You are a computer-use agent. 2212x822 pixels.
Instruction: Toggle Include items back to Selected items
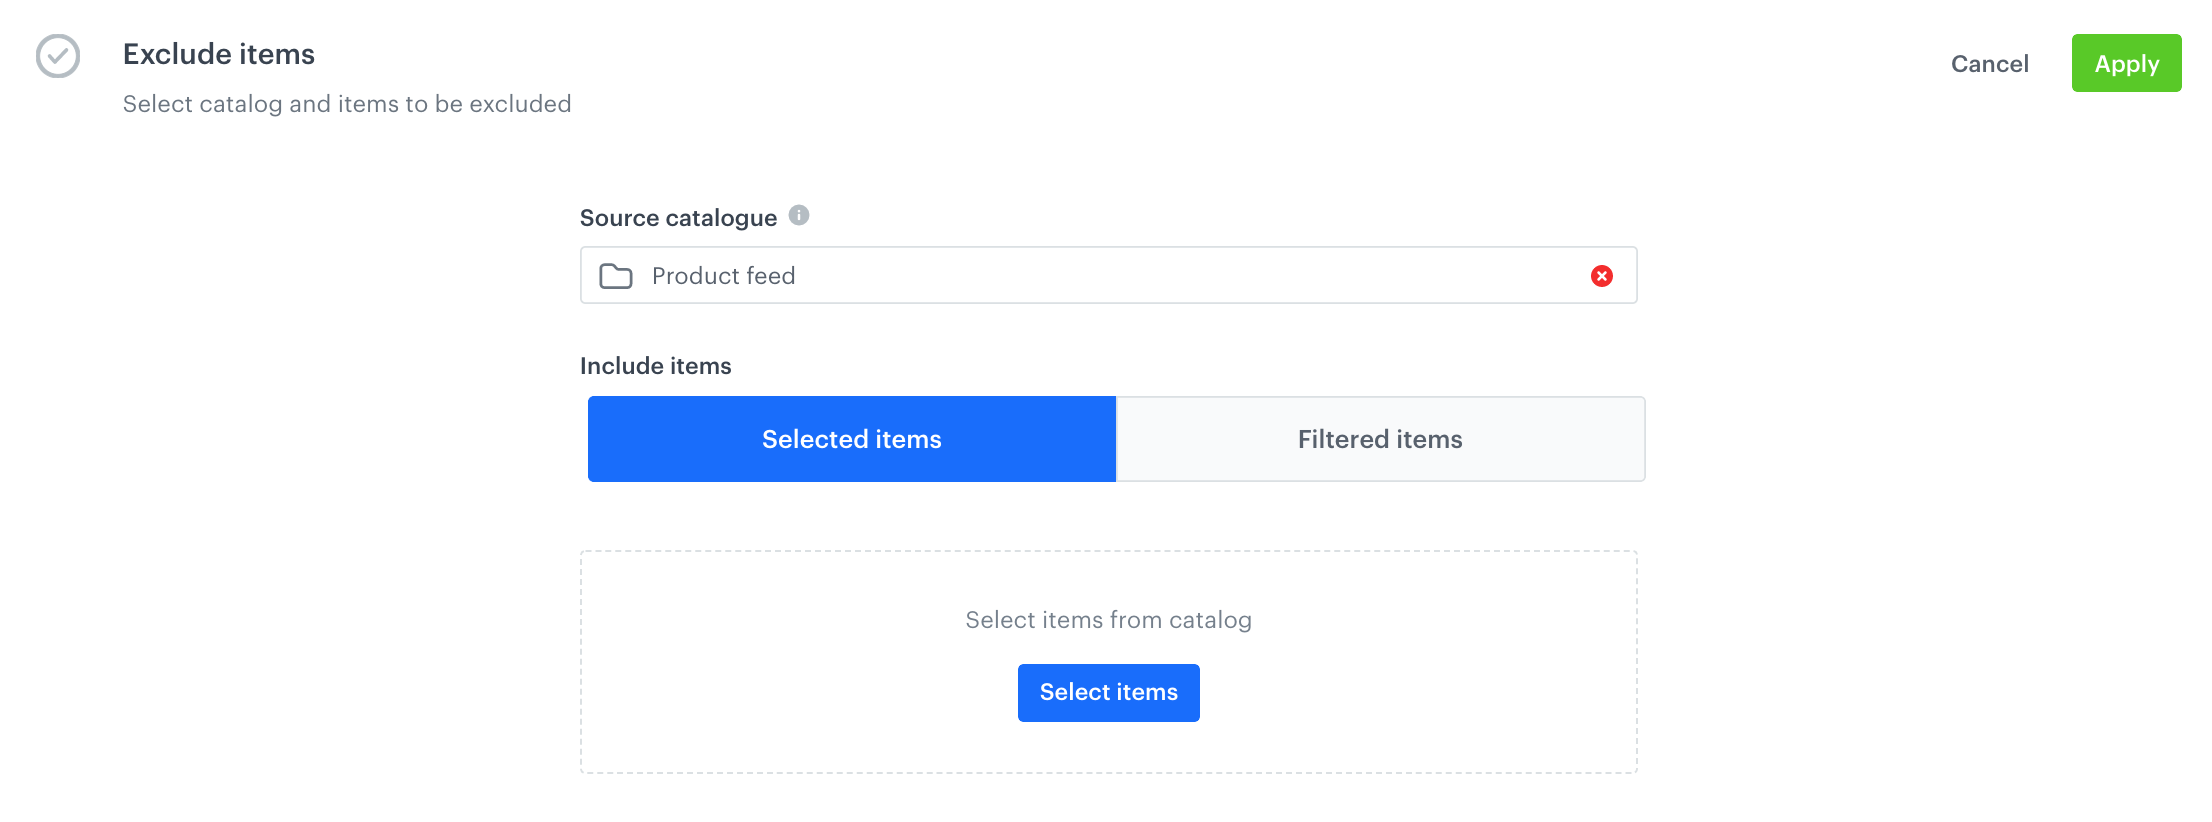(x=851, y=438)
